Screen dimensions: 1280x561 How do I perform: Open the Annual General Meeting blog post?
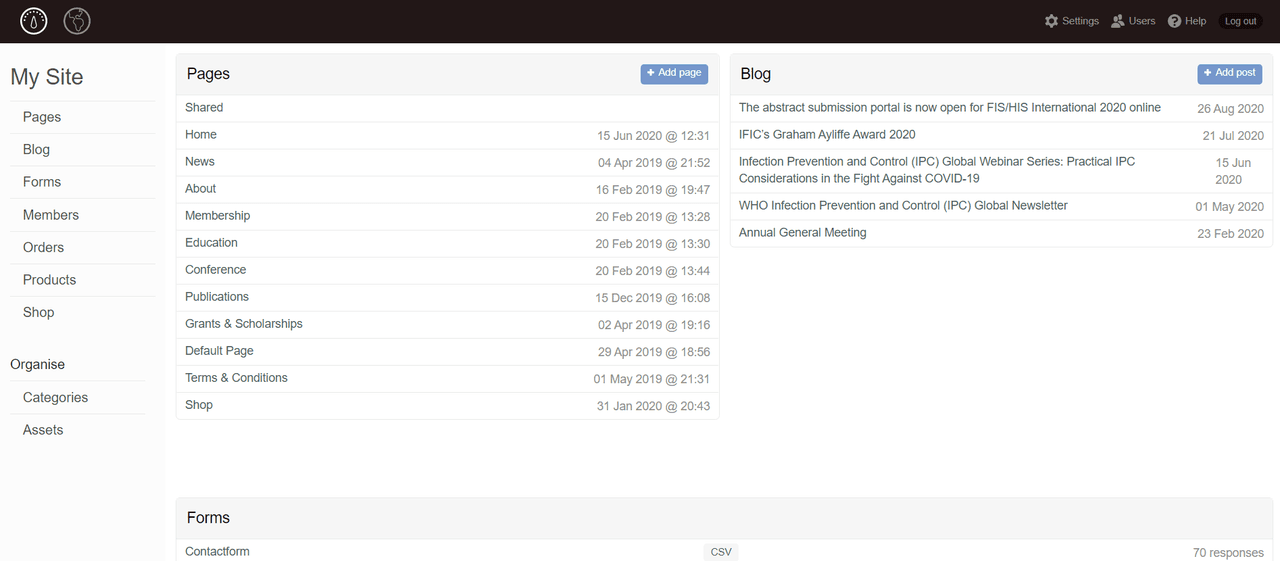[x=802, y=233]
